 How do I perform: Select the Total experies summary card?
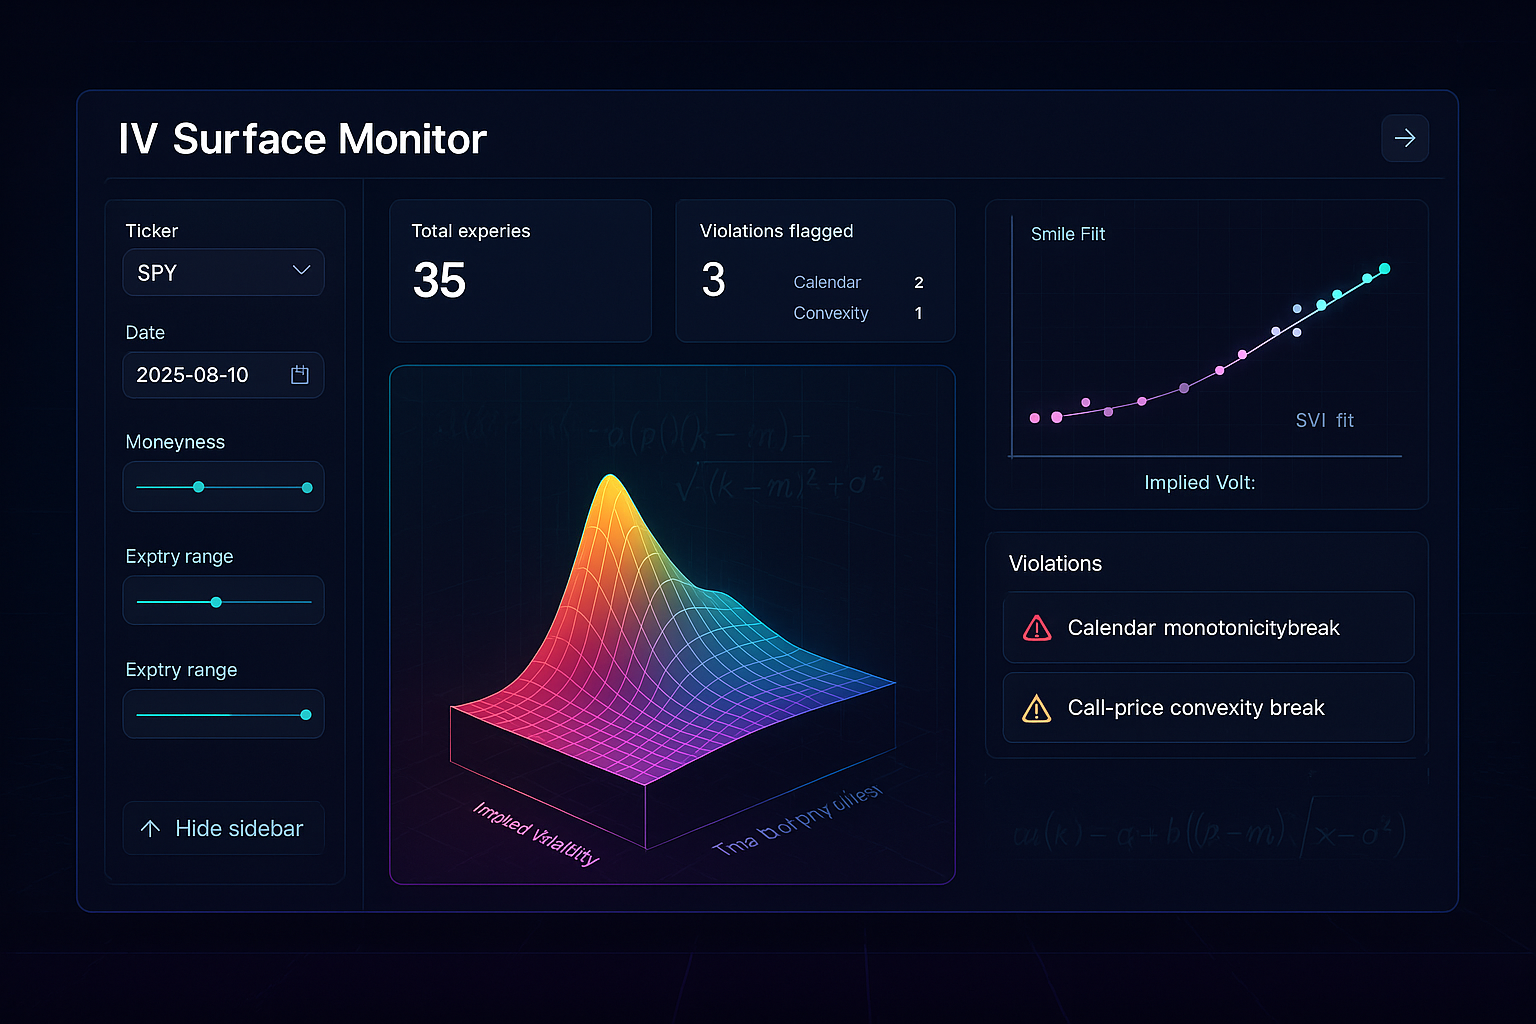click(x=520, y=270)
